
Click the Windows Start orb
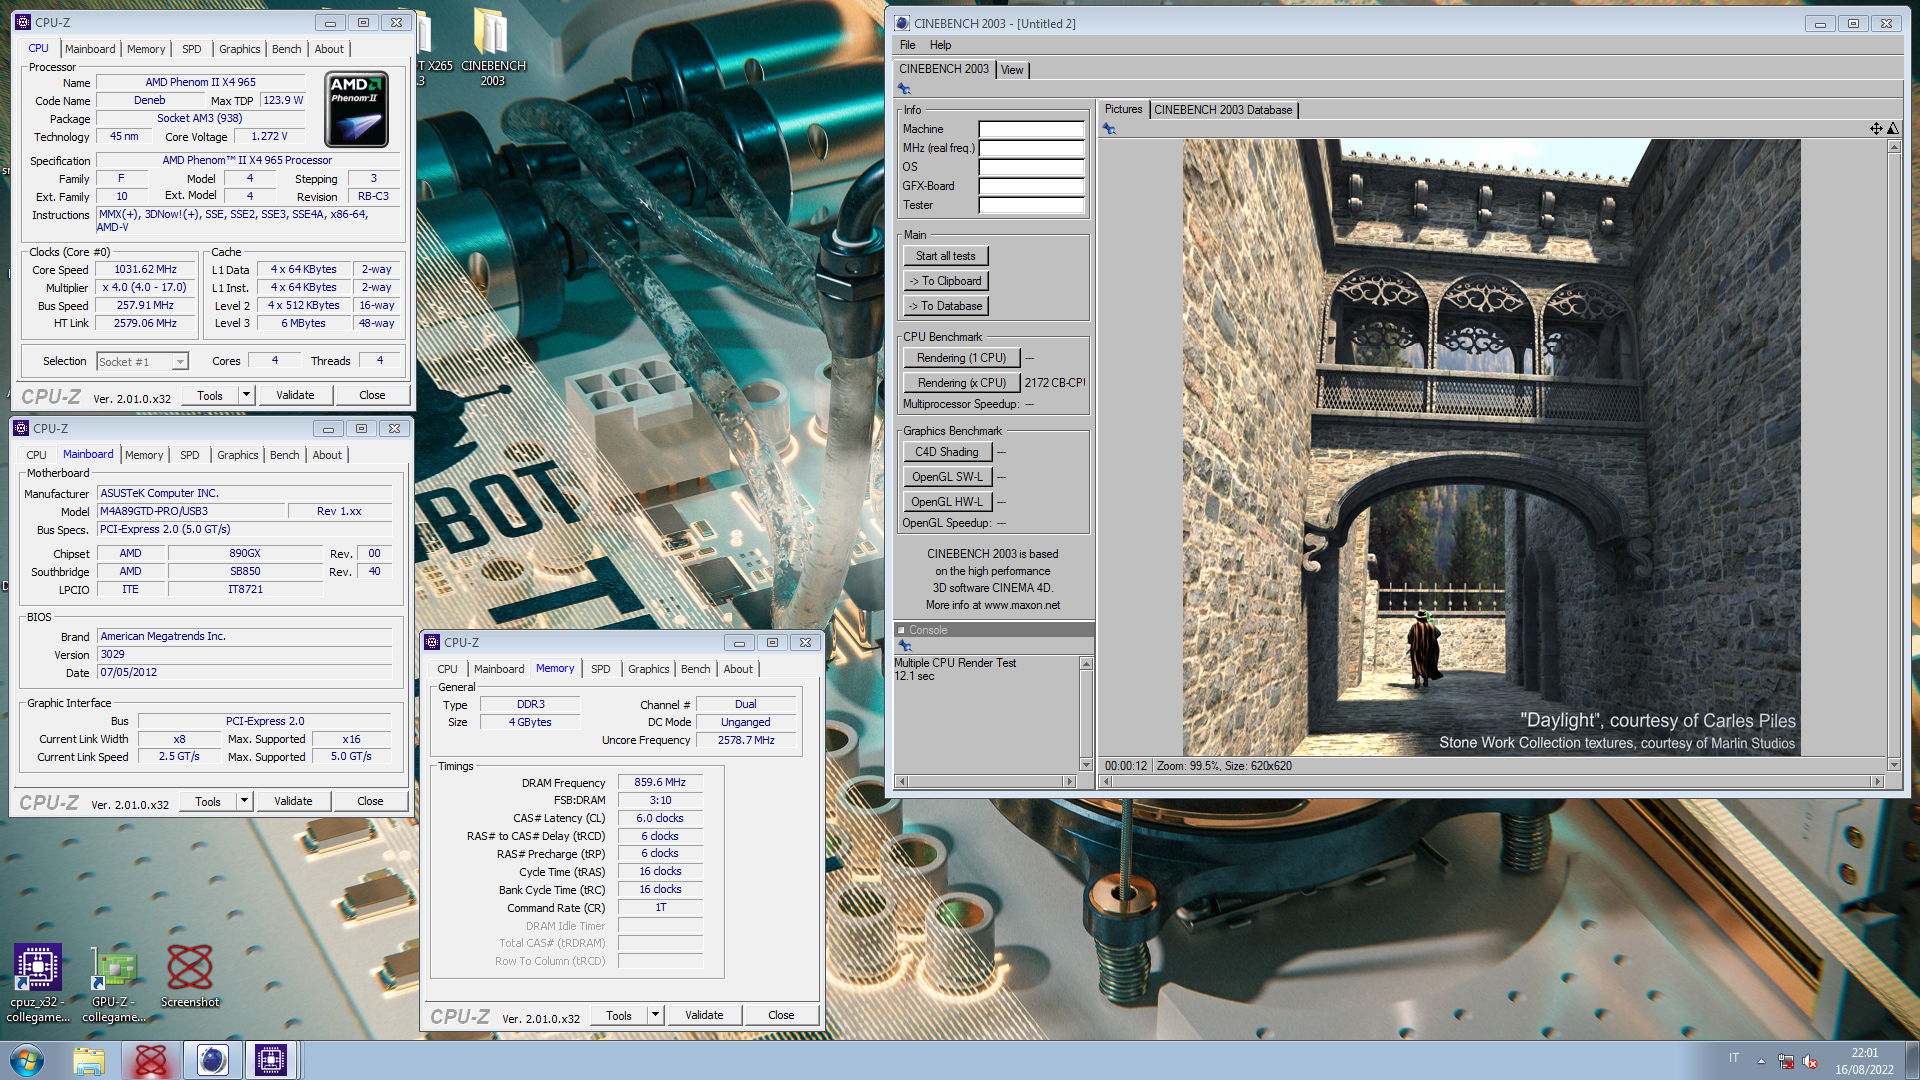pyautogui.click(x=27, y=1060)
